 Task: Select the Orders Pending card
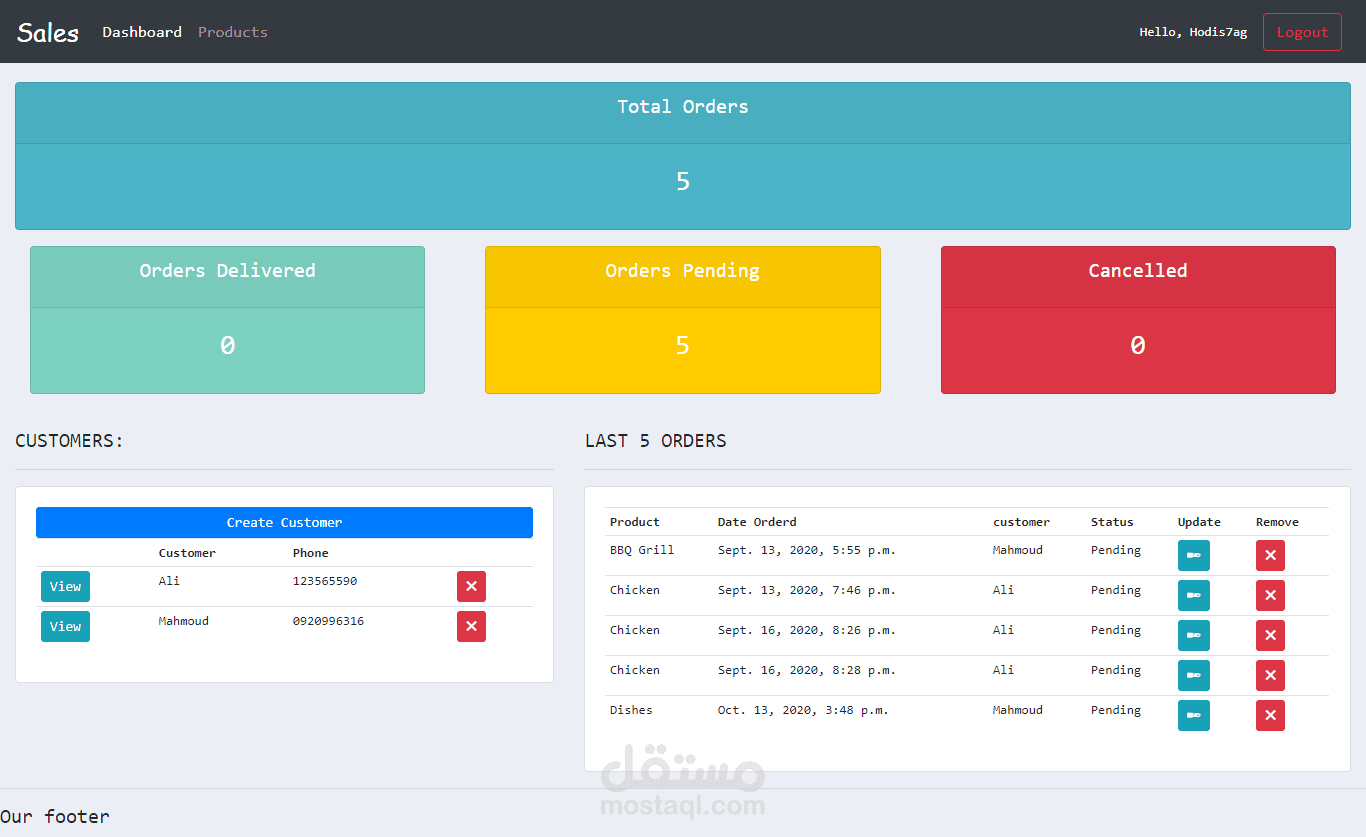tap(683, 320)
